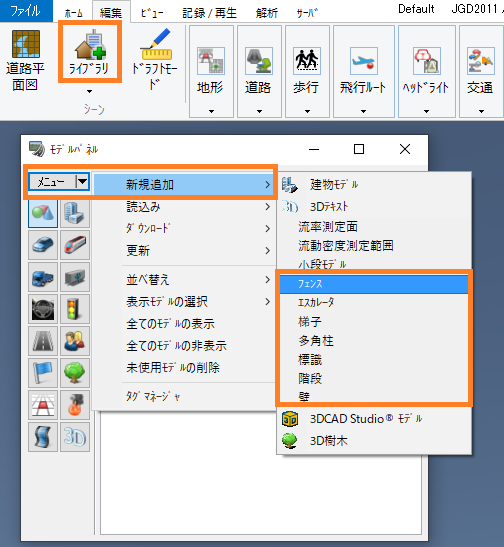Image resolution: width=504 pixels, height=547 pixels.
Task: Pick the train model category icon
Action: [75, 245]
